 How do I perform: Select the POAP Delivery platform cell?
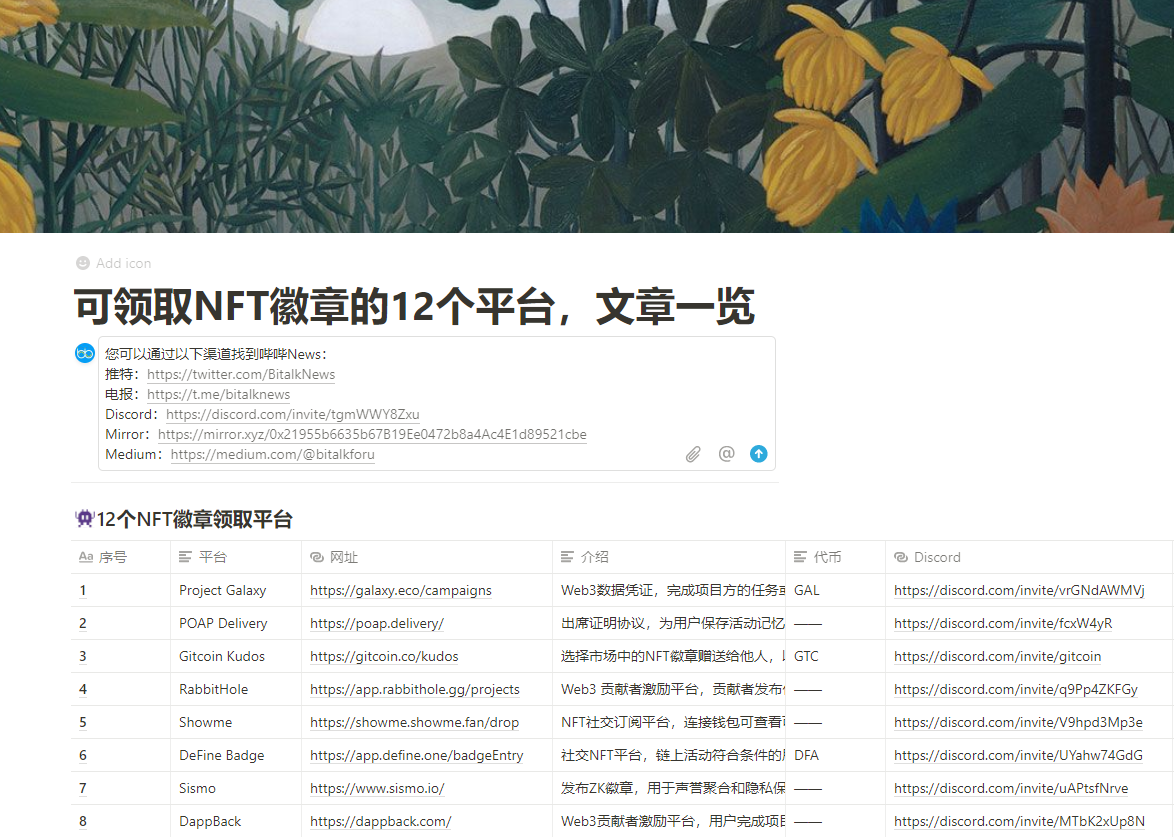[236, 623]
